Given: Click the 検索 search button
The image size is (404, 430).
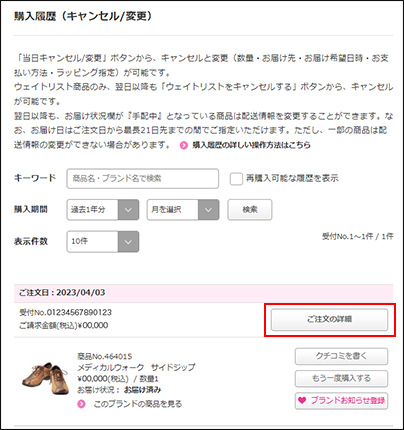Looking at the screenshot, I should (250, 210).
